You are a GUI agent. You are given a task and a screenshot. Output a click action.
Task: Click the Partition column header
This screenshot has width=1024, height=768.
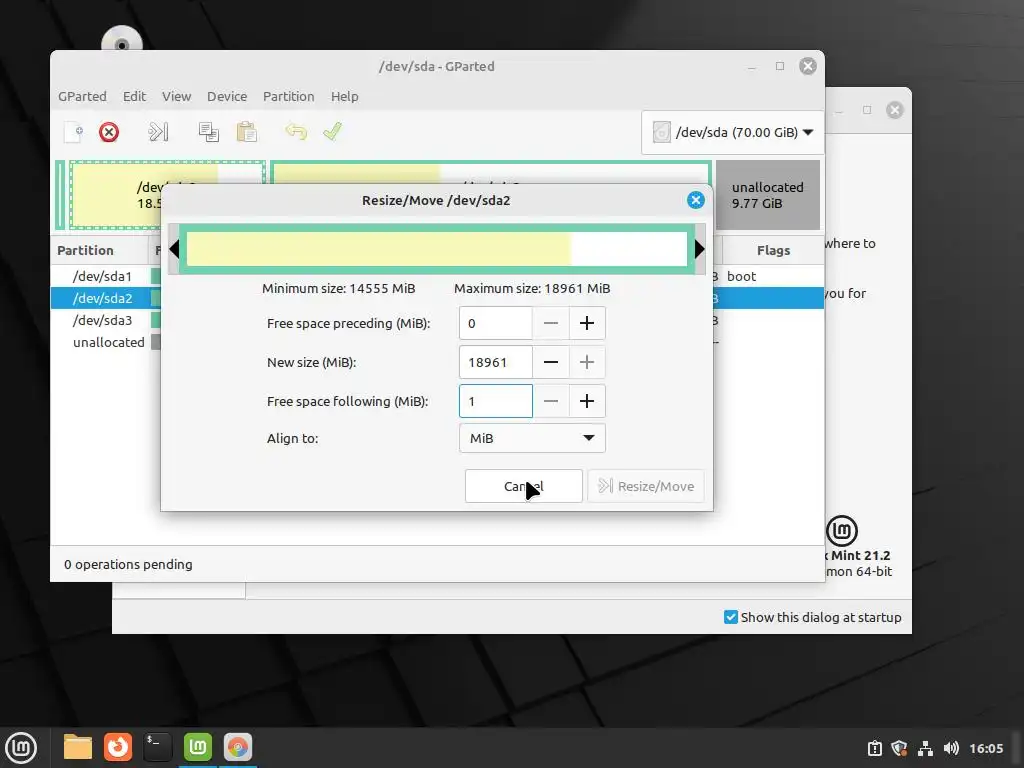pyautogui.click(x=100, y=251)
